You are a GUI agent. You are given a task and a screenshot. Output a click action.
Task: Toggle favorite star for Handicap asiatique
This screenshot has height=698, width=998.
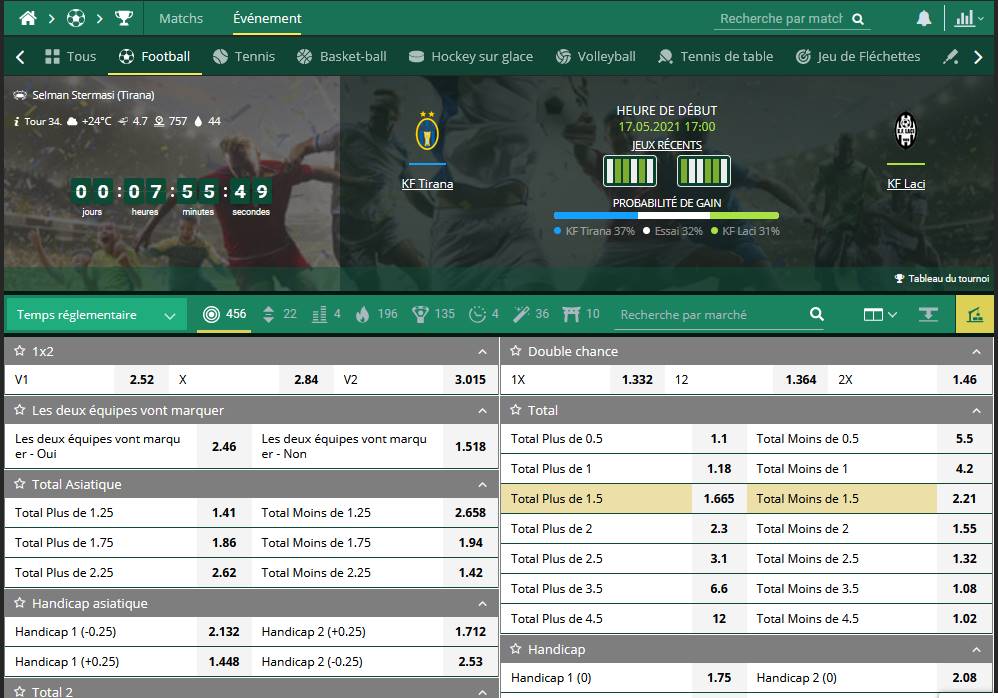click(19, 603)
